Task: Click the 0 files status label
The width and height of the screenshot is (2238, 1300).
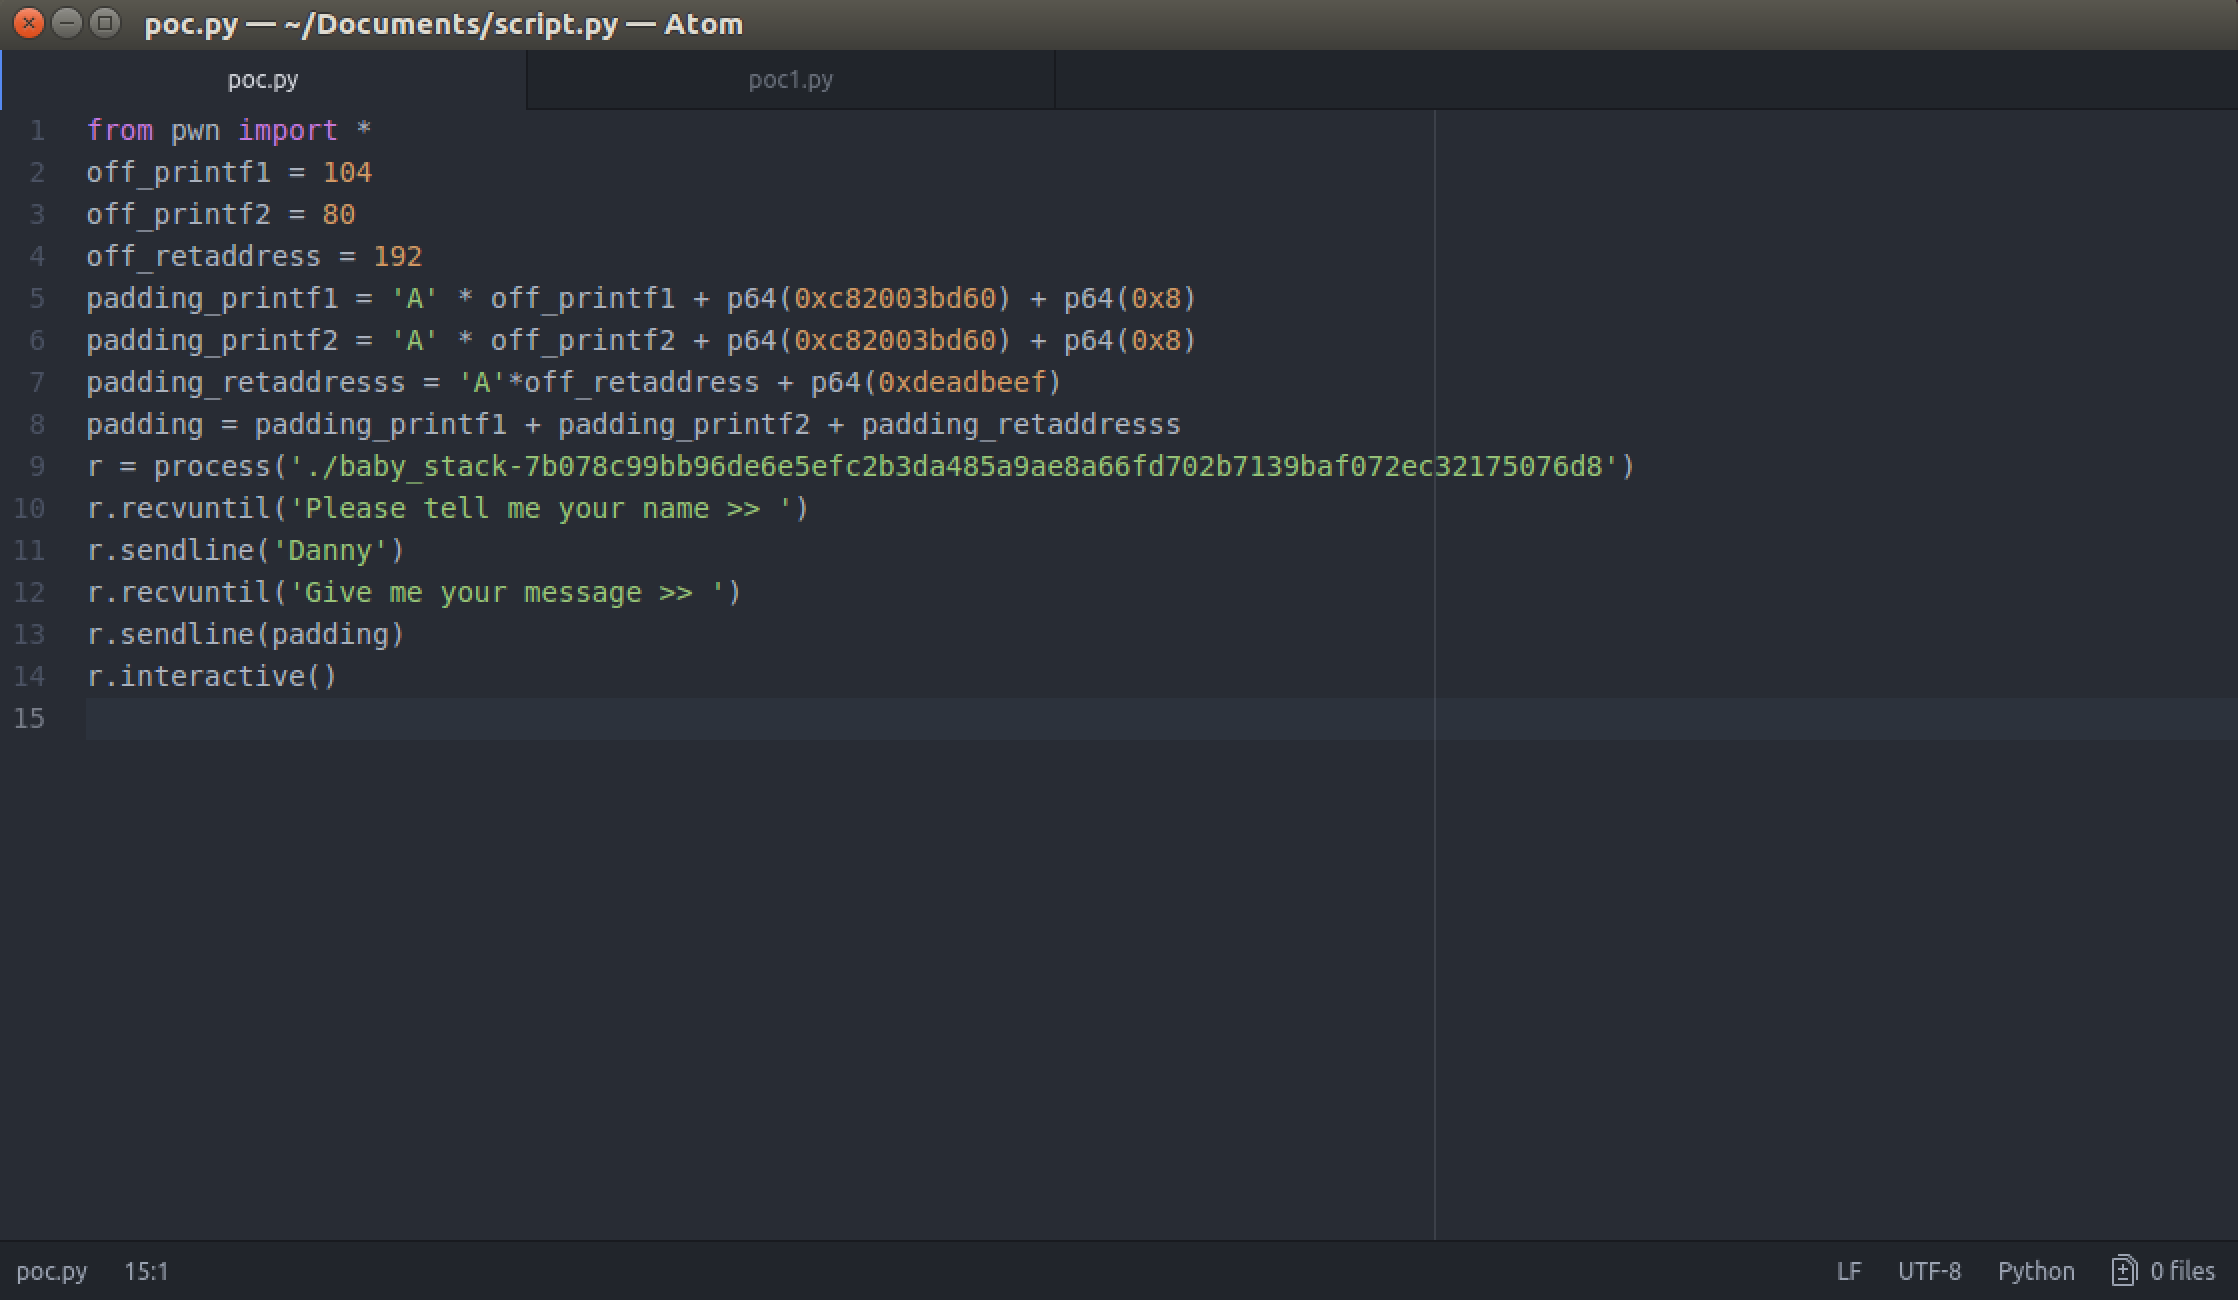Action: click(x=2182, y=1271)
